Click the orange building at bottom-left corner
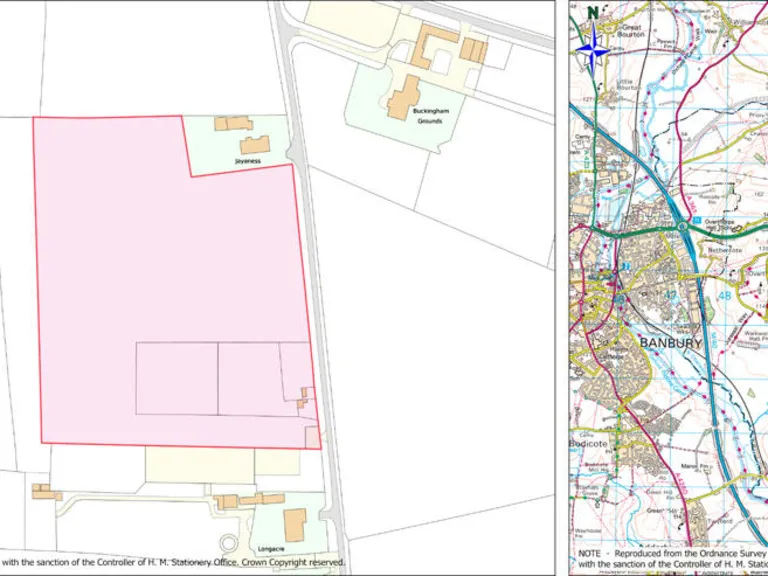The image size is (768, 576). tap(46, 492)
